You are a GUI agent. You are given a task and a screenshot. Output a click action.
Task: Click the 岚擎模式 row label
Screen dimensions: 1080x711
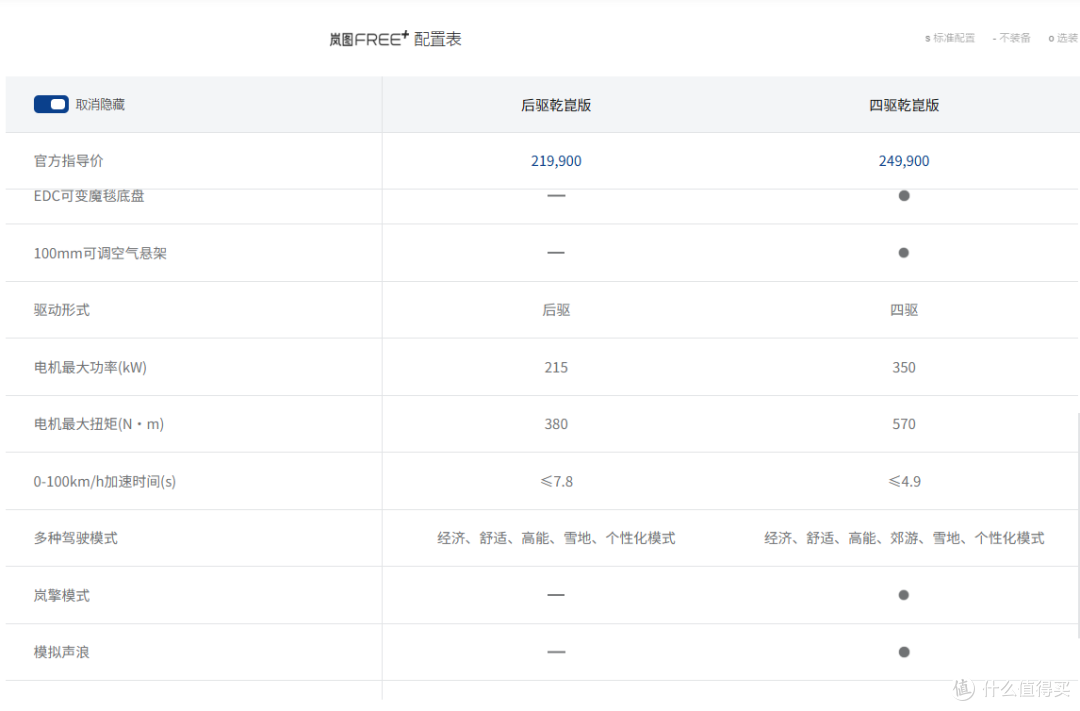61,595
